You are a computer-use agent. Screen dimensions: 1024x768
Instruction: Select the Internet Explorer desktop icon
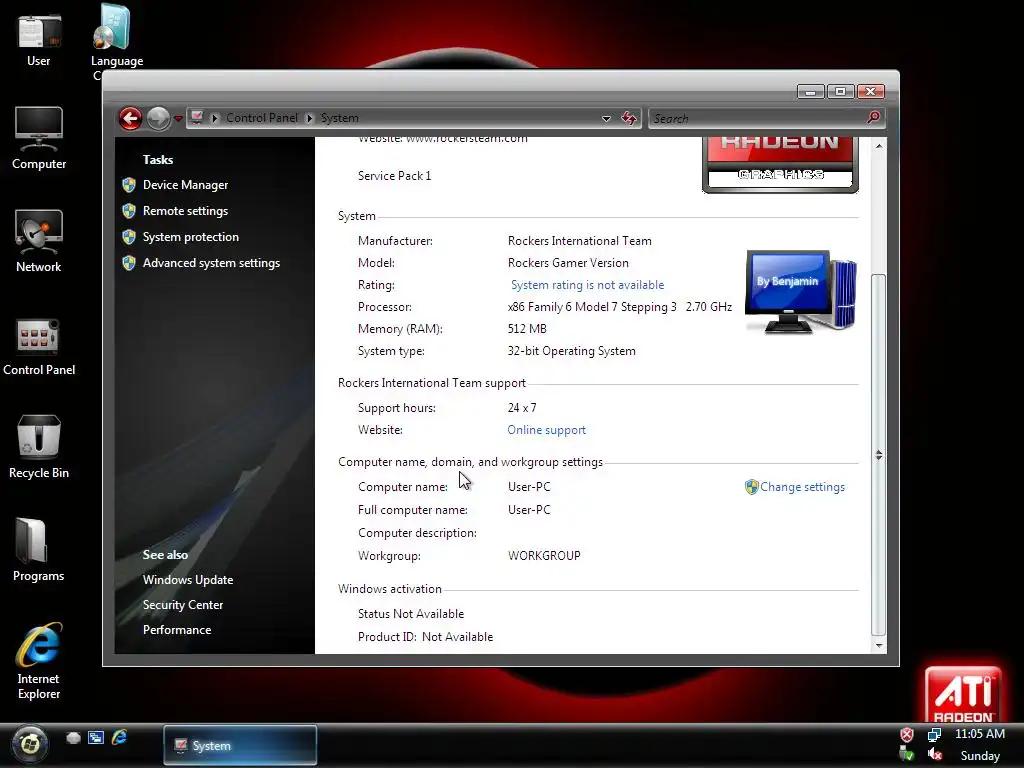point(39,661)
